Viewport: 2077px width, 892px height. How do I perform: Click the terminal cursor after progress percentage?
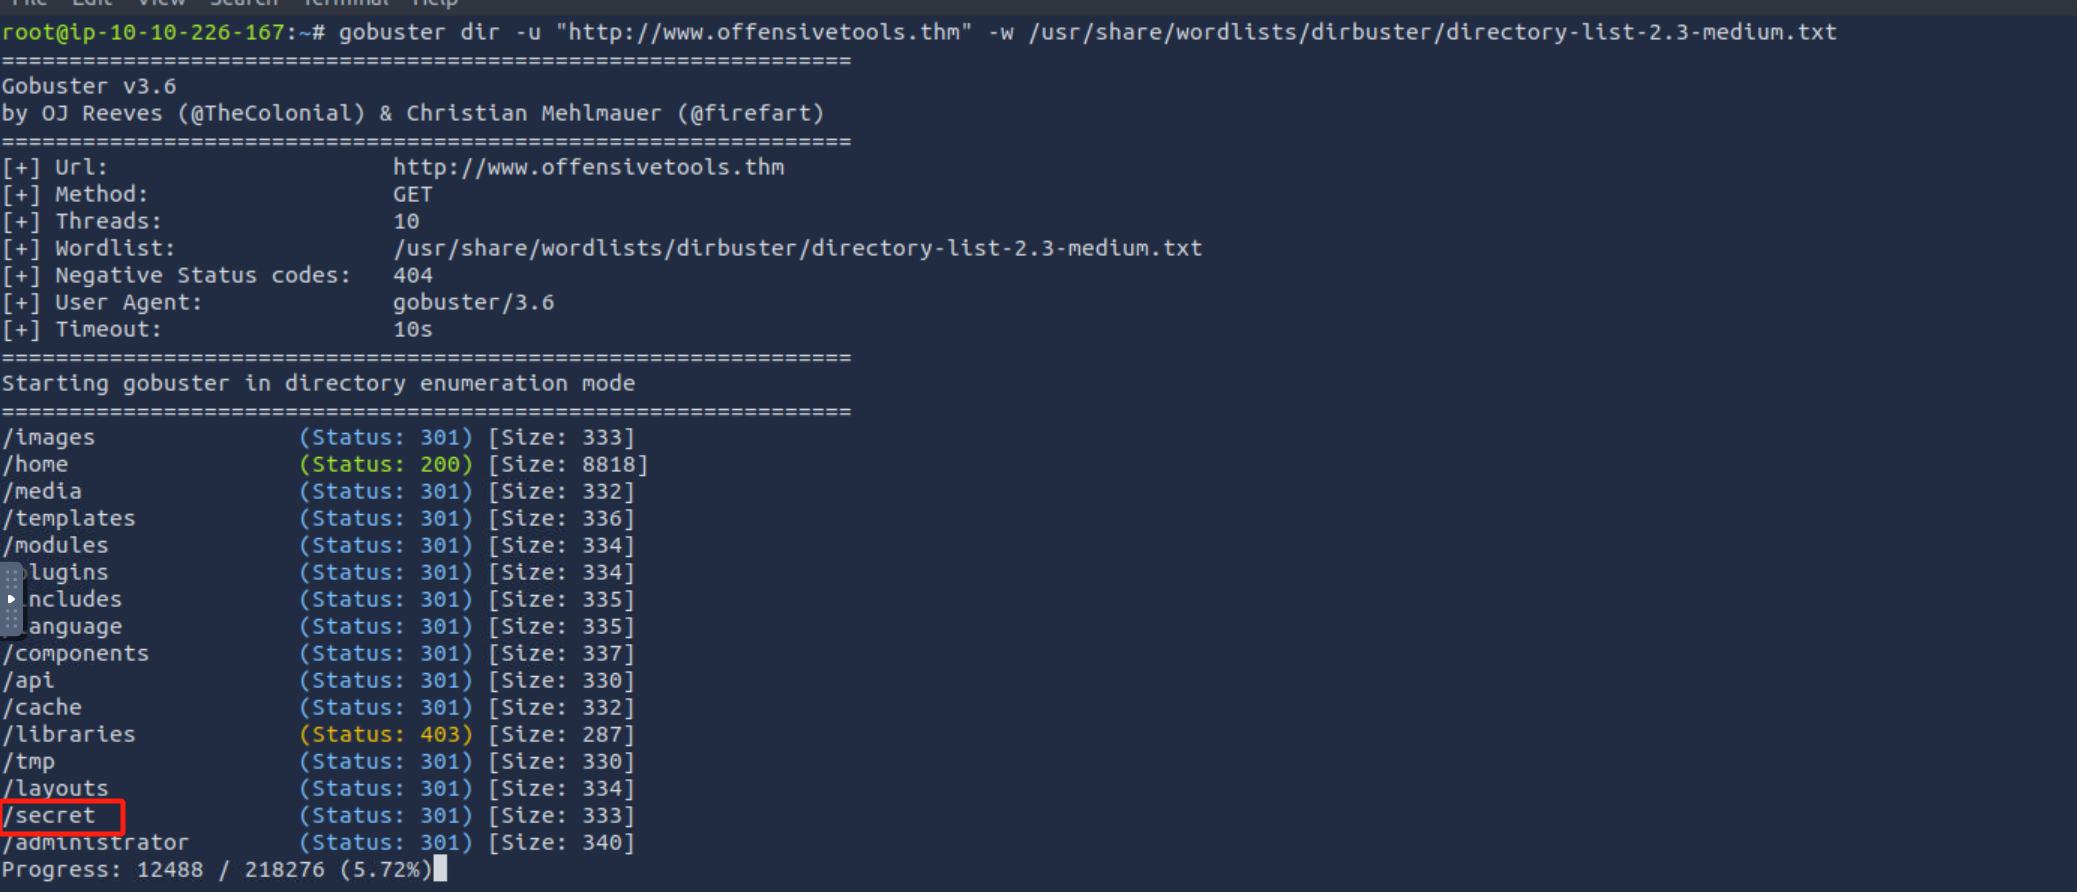[440, 870]
